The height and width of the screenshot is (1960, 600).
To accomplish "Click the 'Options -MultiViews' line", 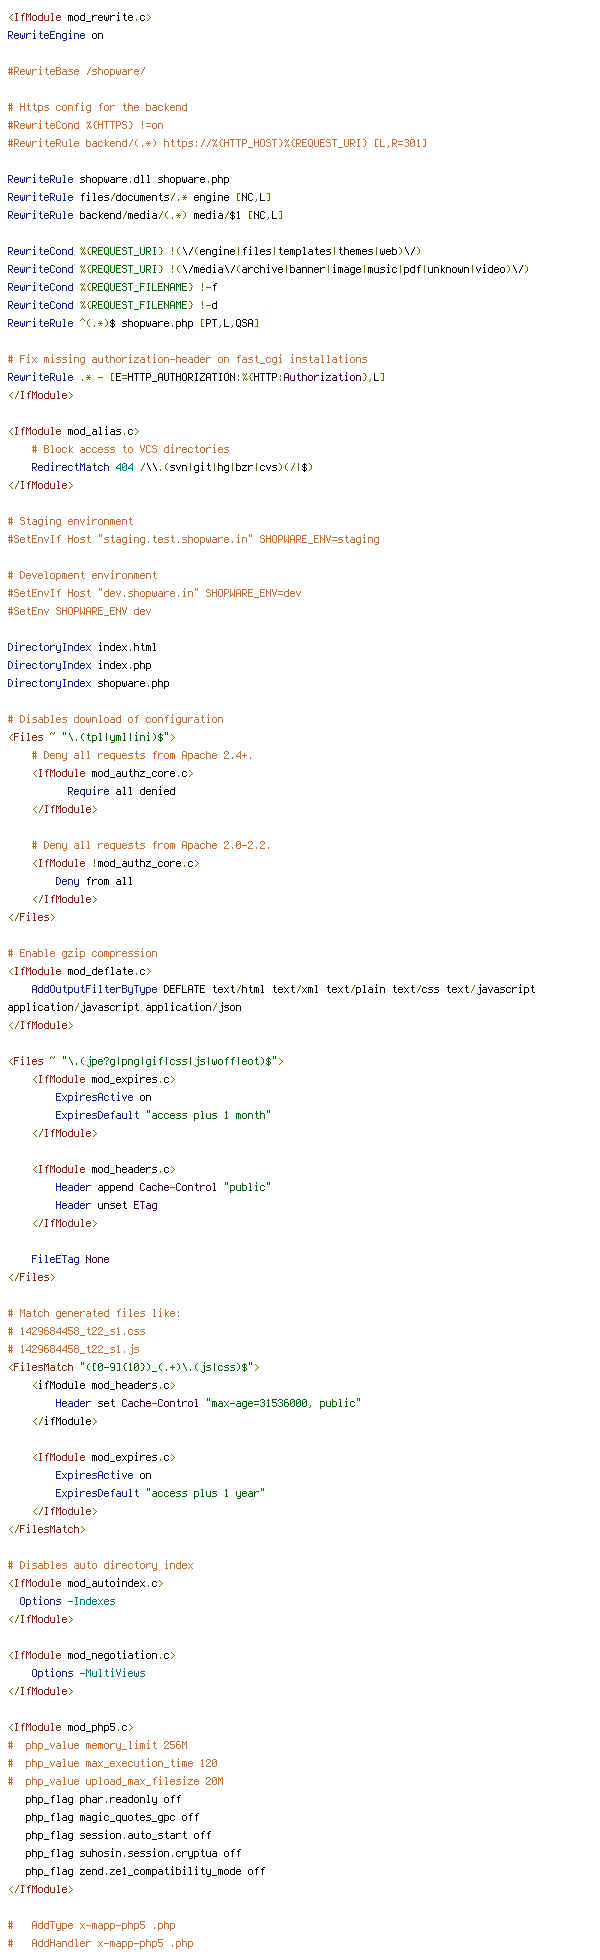I will (88, 1673).
